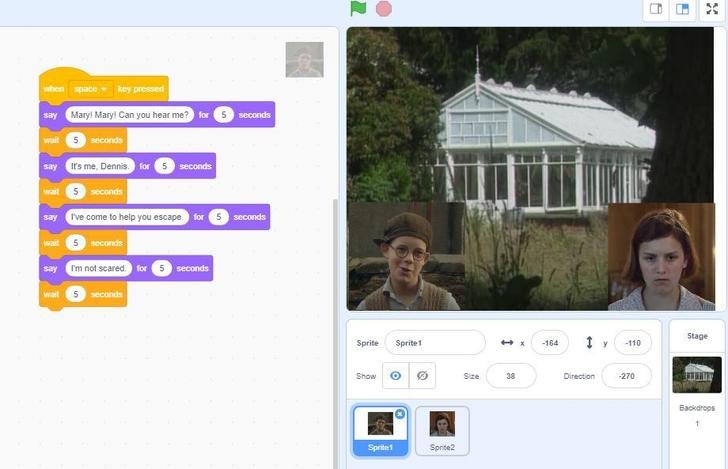728x469 pixels.
Task: Edit seconds value in 'help you escape' block
Action: [218, 217]
